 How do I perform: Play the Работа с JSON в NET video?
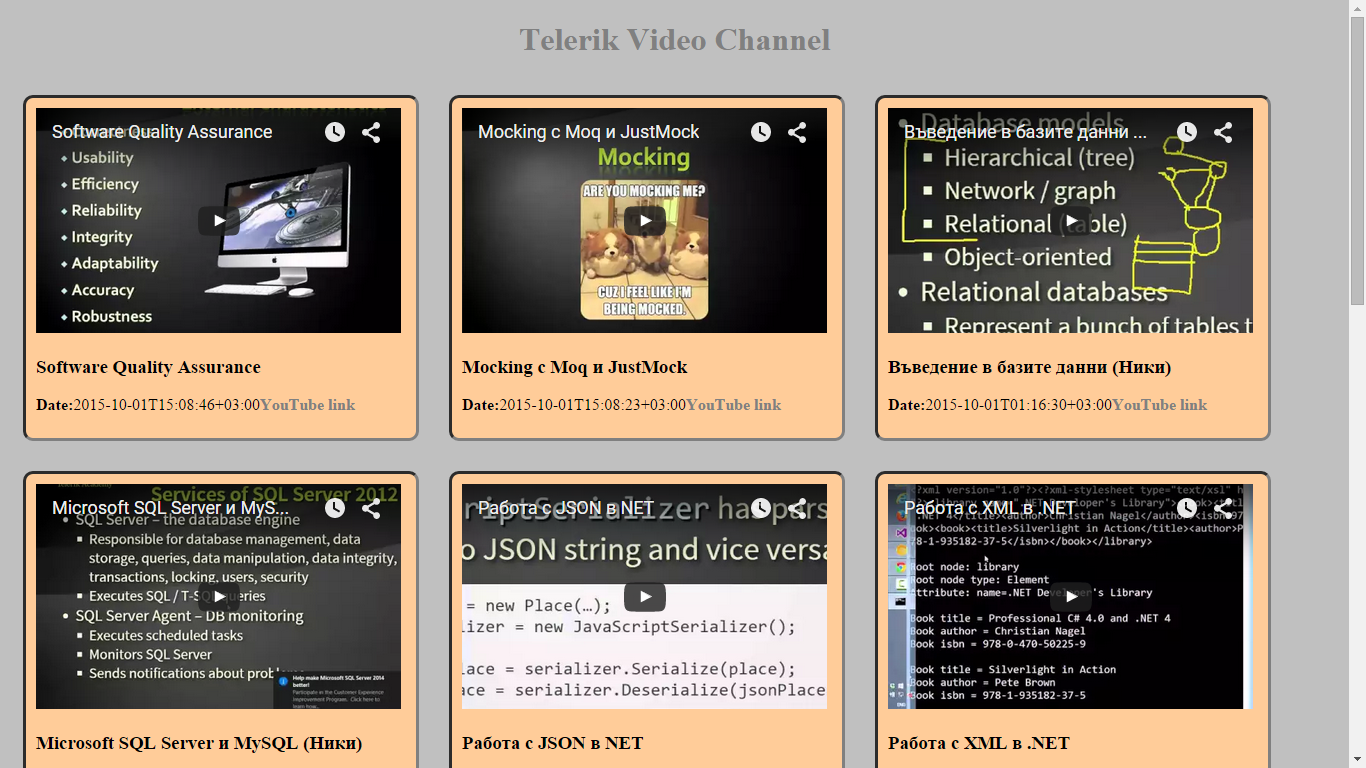click(x=644, y=597)
